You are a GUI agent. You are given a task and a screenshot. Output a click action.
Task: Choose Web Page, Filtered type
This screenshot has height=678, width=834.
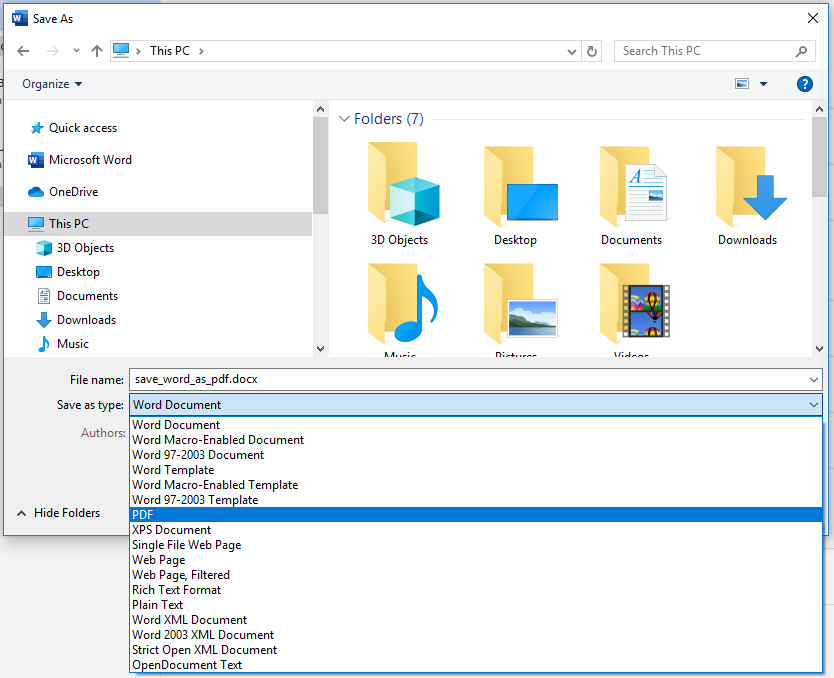point(476,575)
